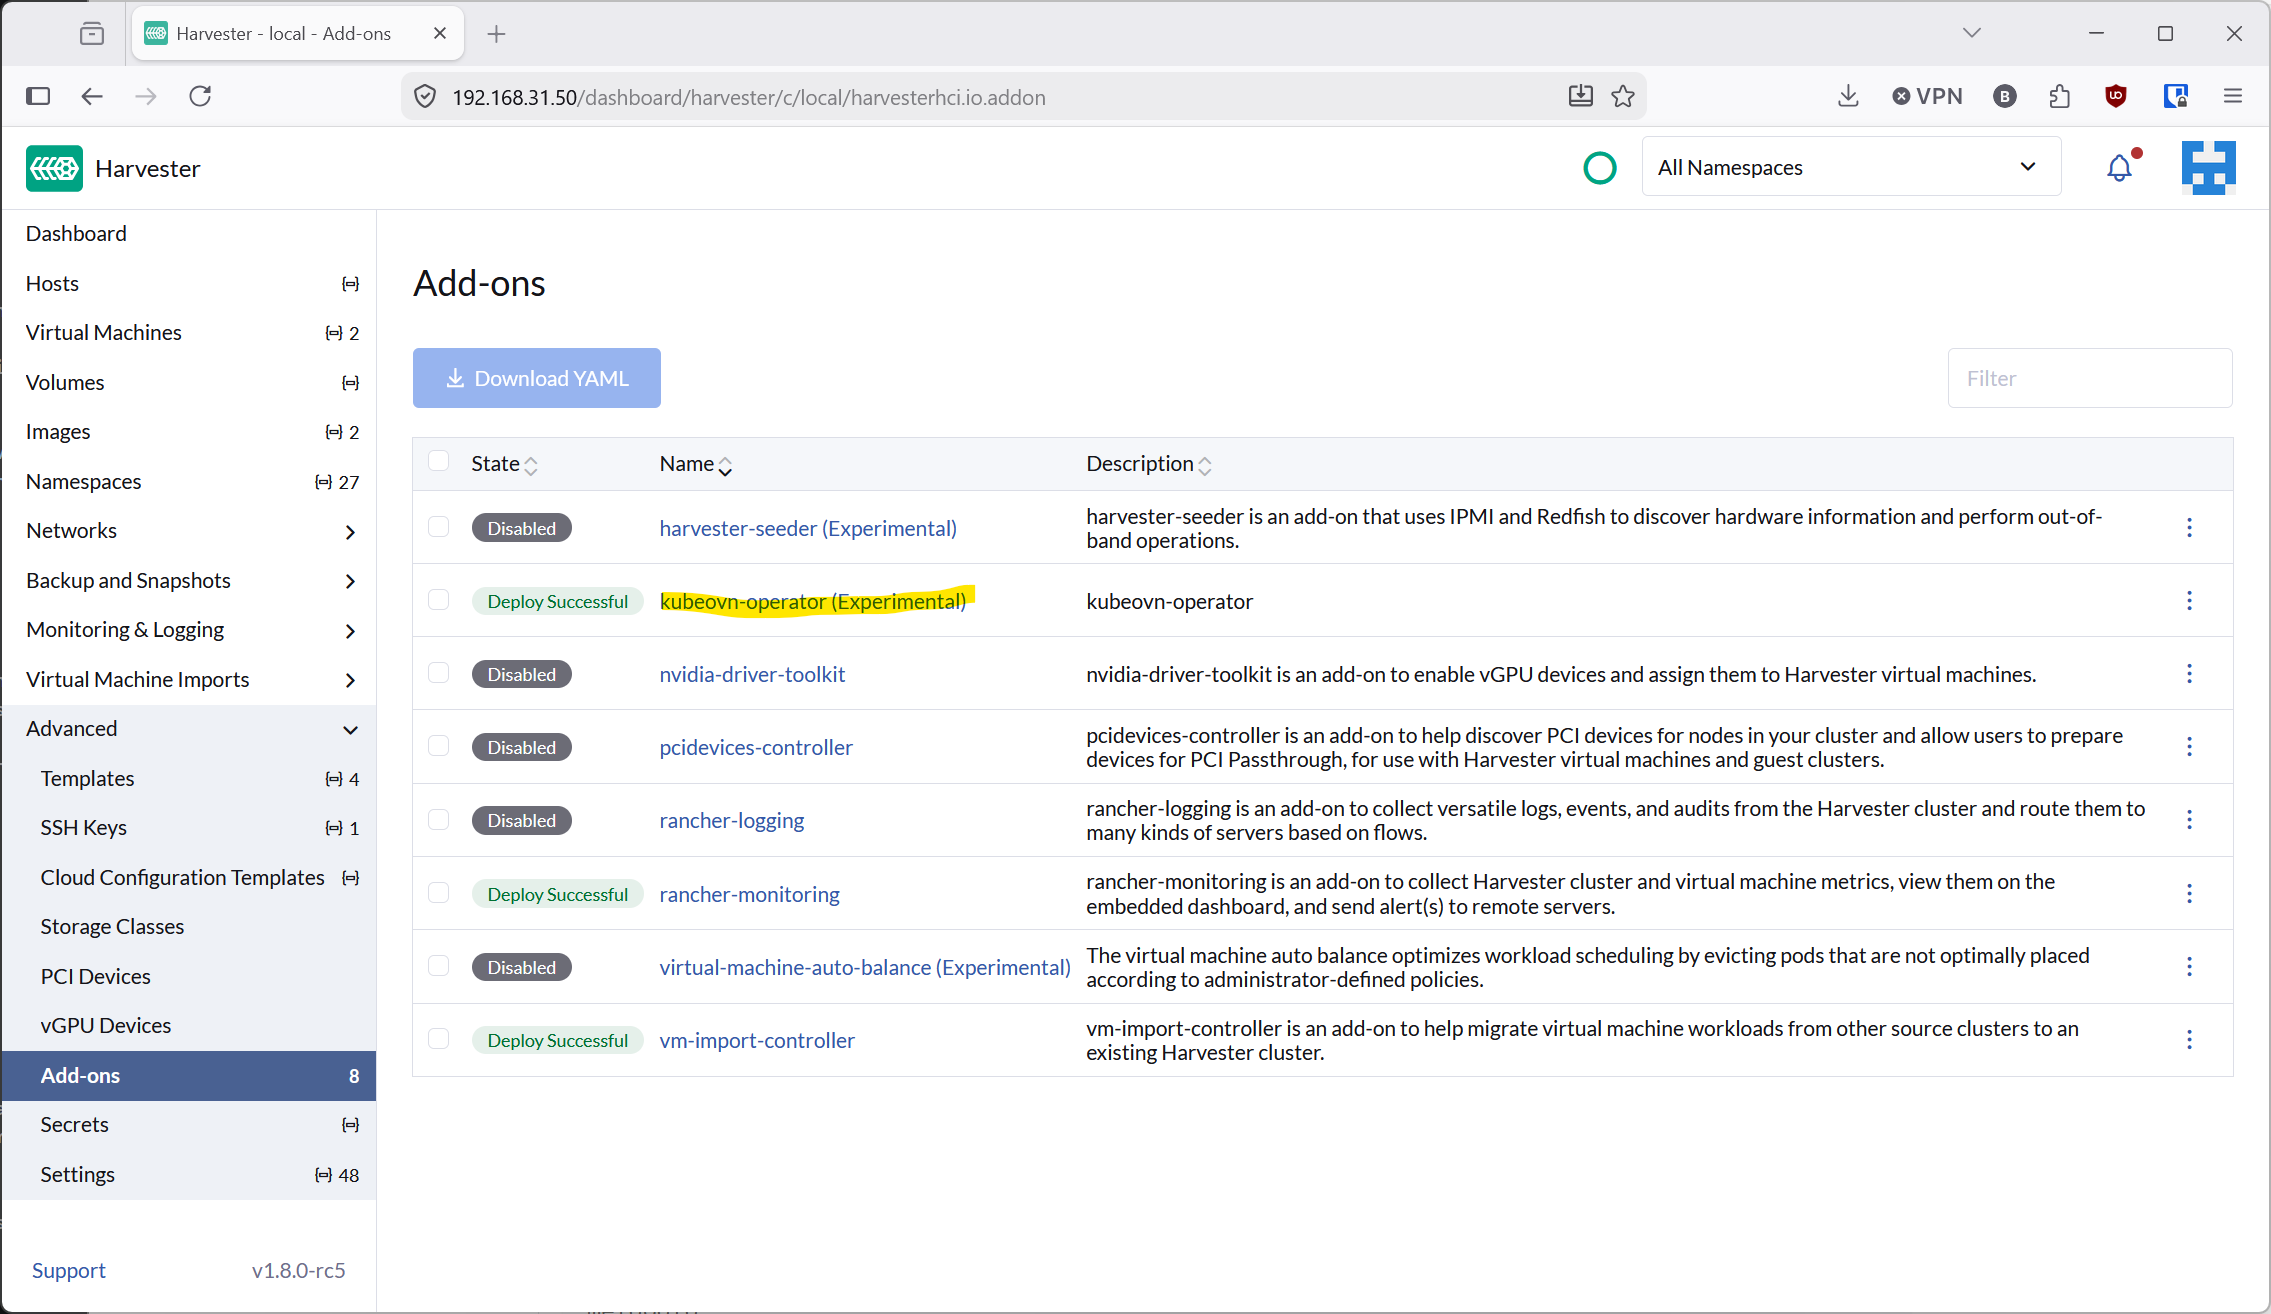The image size is (2271, 1314).
Task: Select the vm-import-controller row checkbox
Action: click(438, 1039)
